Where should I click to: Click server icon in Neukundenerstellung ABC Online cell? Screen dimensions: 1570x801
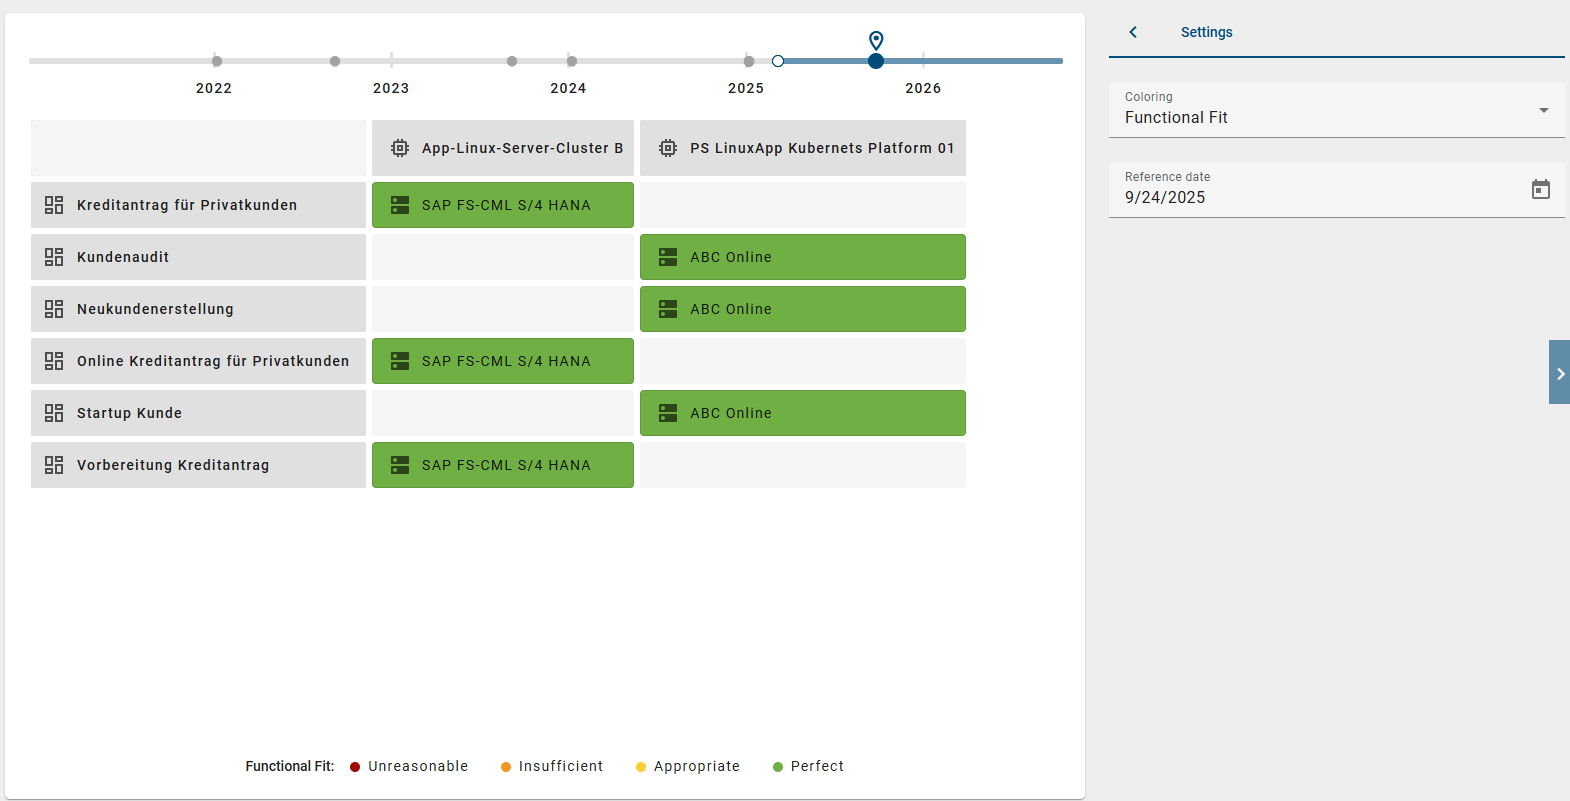pos(668,309)
